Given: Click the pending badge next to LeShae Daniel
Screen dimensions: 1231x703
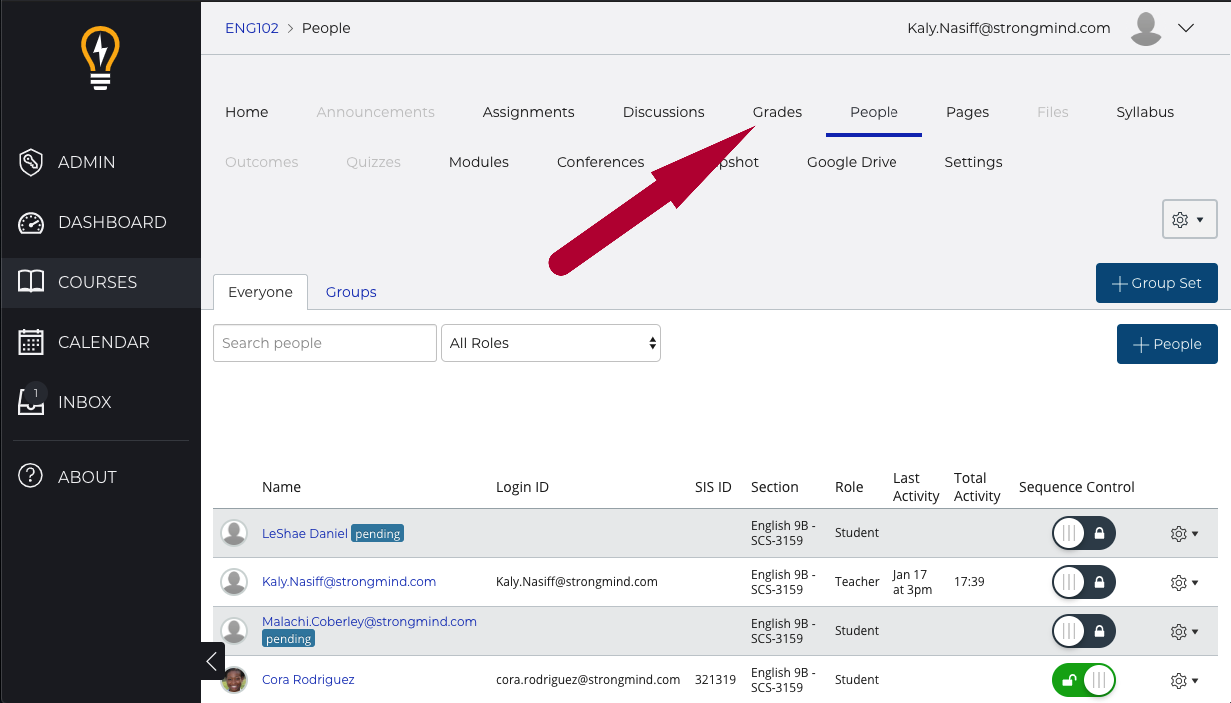Looking at the screenshot, I should tap(378, 534).
